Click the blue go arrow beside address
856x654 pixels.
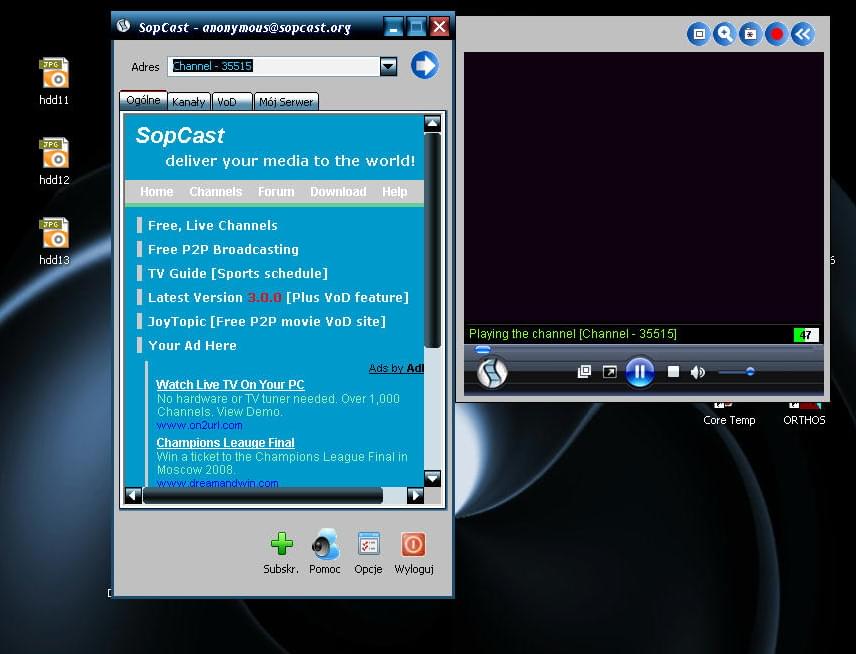point(425,66)
